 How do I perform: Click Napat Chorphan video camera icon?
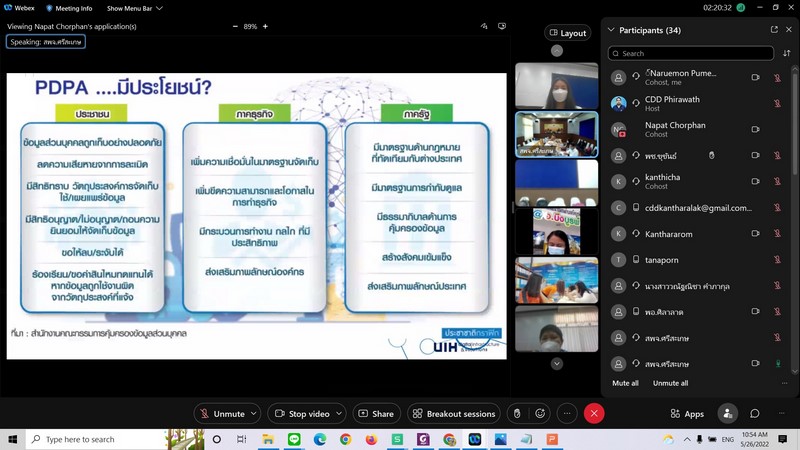tap(755, 130)
